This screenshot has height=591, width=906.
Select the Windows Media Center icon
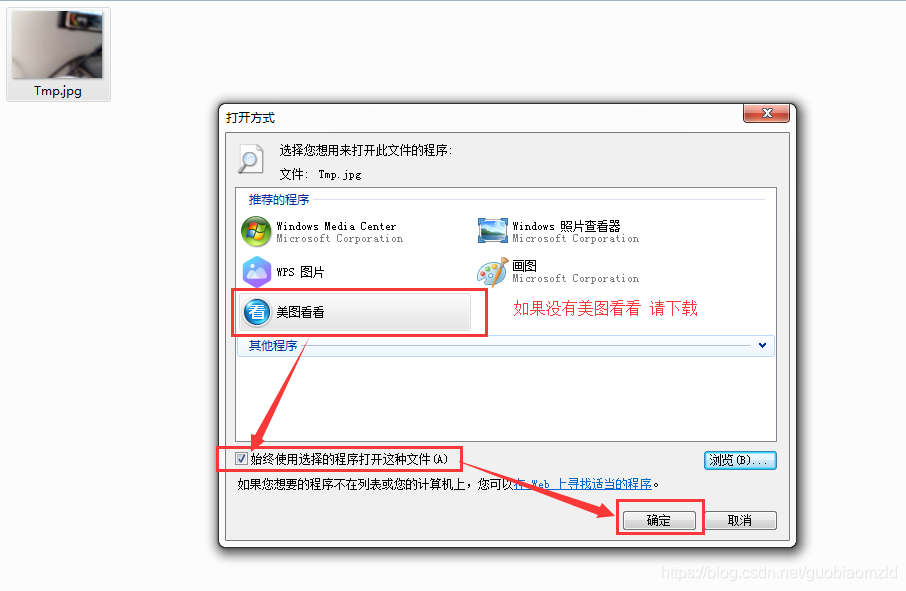pyautogui.click(x=256, y=231)
